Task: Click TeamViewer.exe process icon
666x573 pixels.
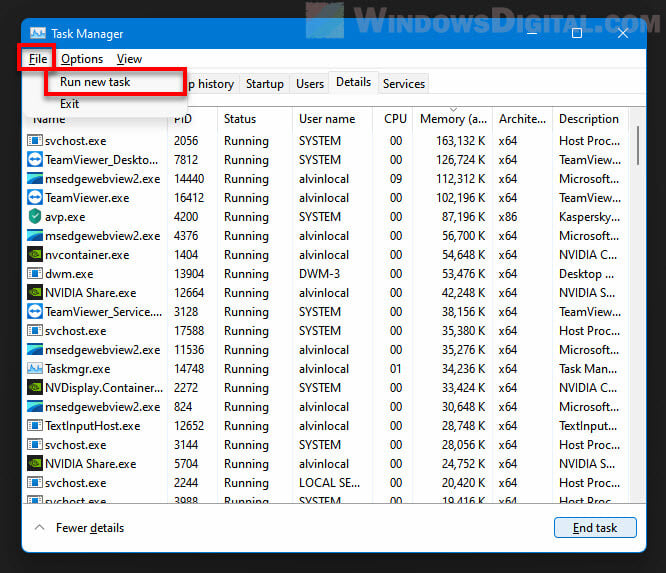Action: (x=35, y=198)
